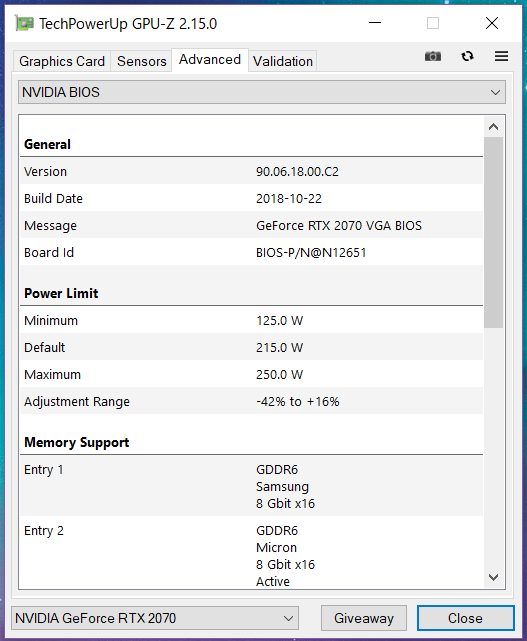Select the Maximum power value 250.0 W

pos(279,374)
